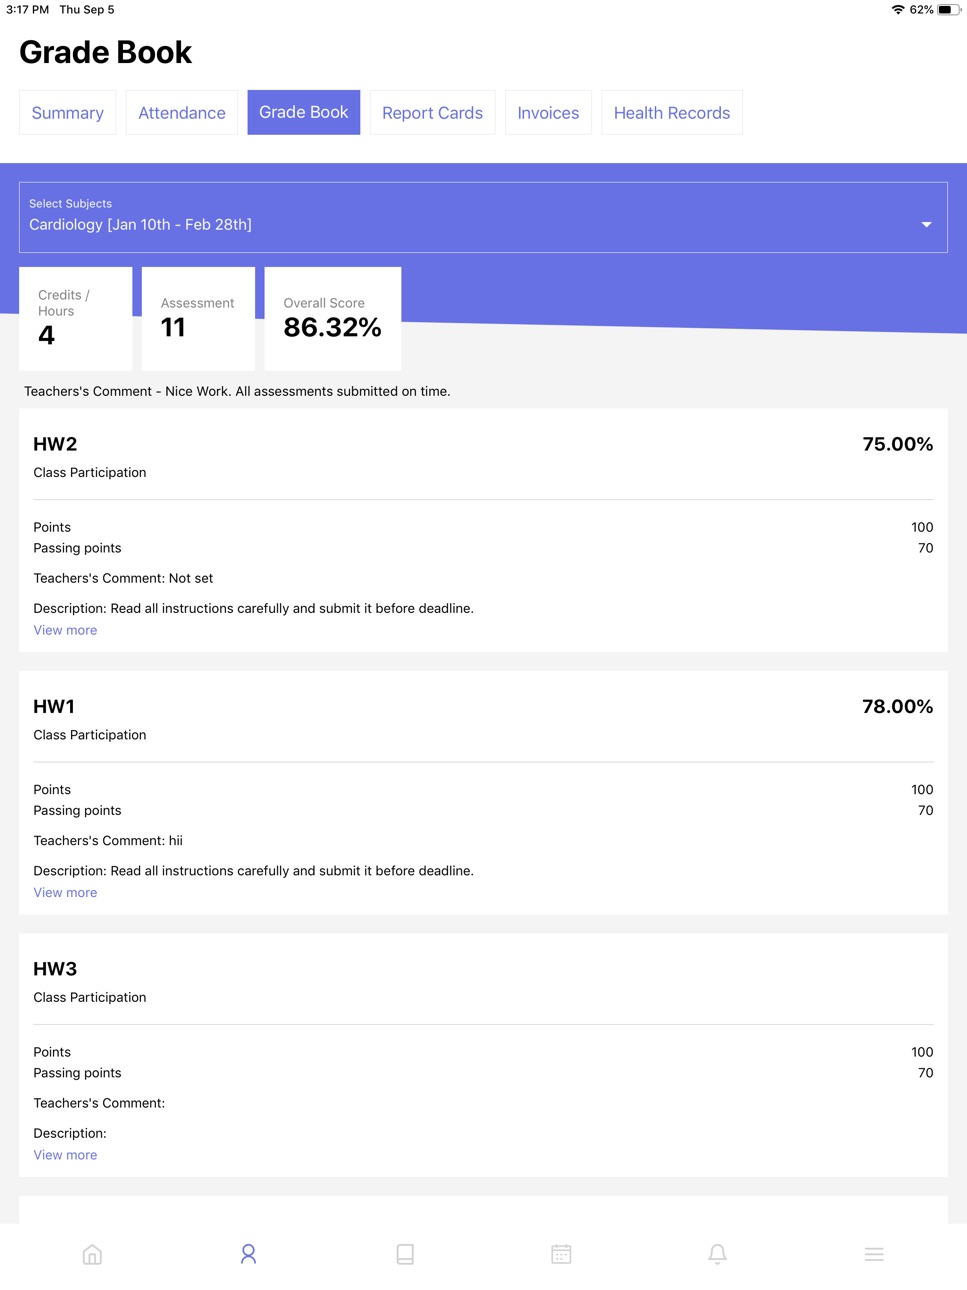Open notifications bell icon
967x1290 pixels.
click(717, 1254)
